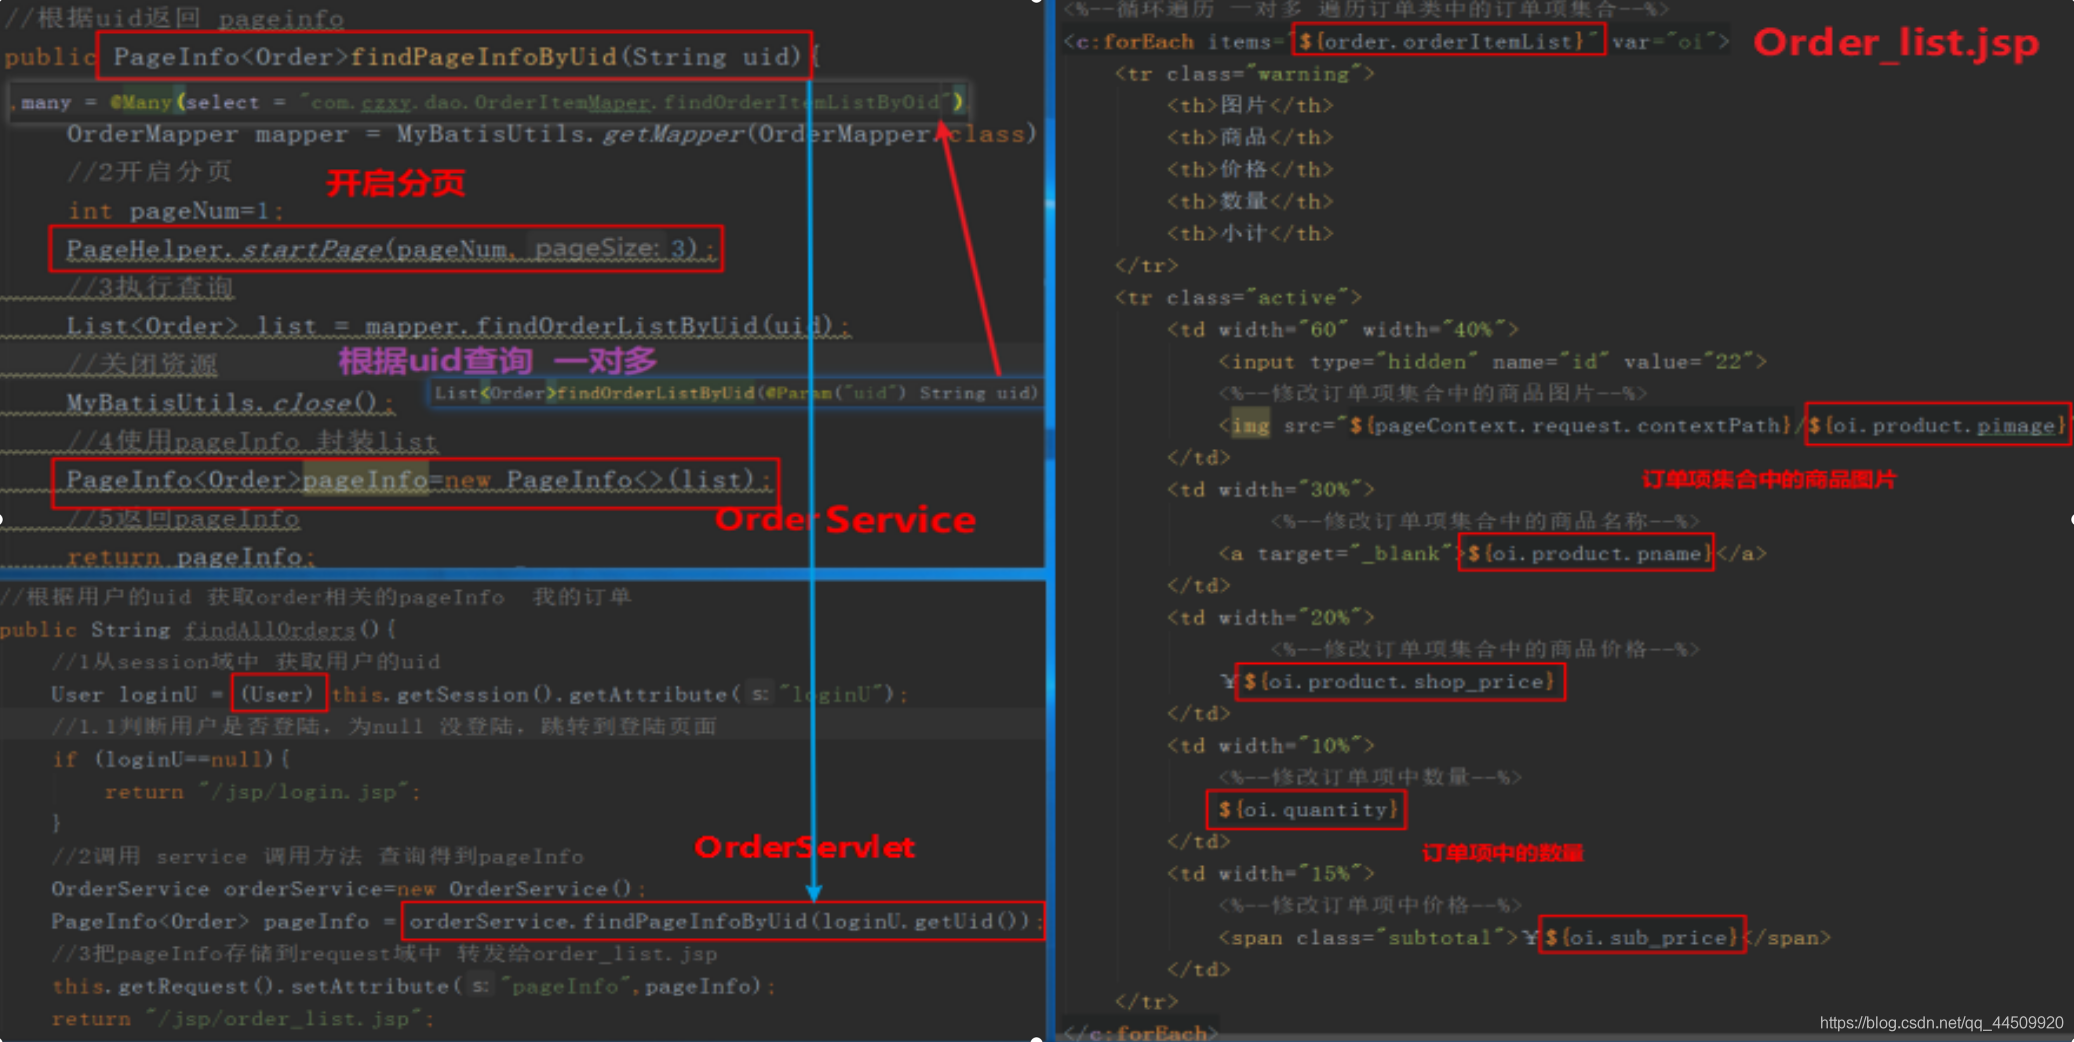2074x1042 pixels.
Task: Click the MyBatisUtils.close() line
Action: (x=230, y=402)
